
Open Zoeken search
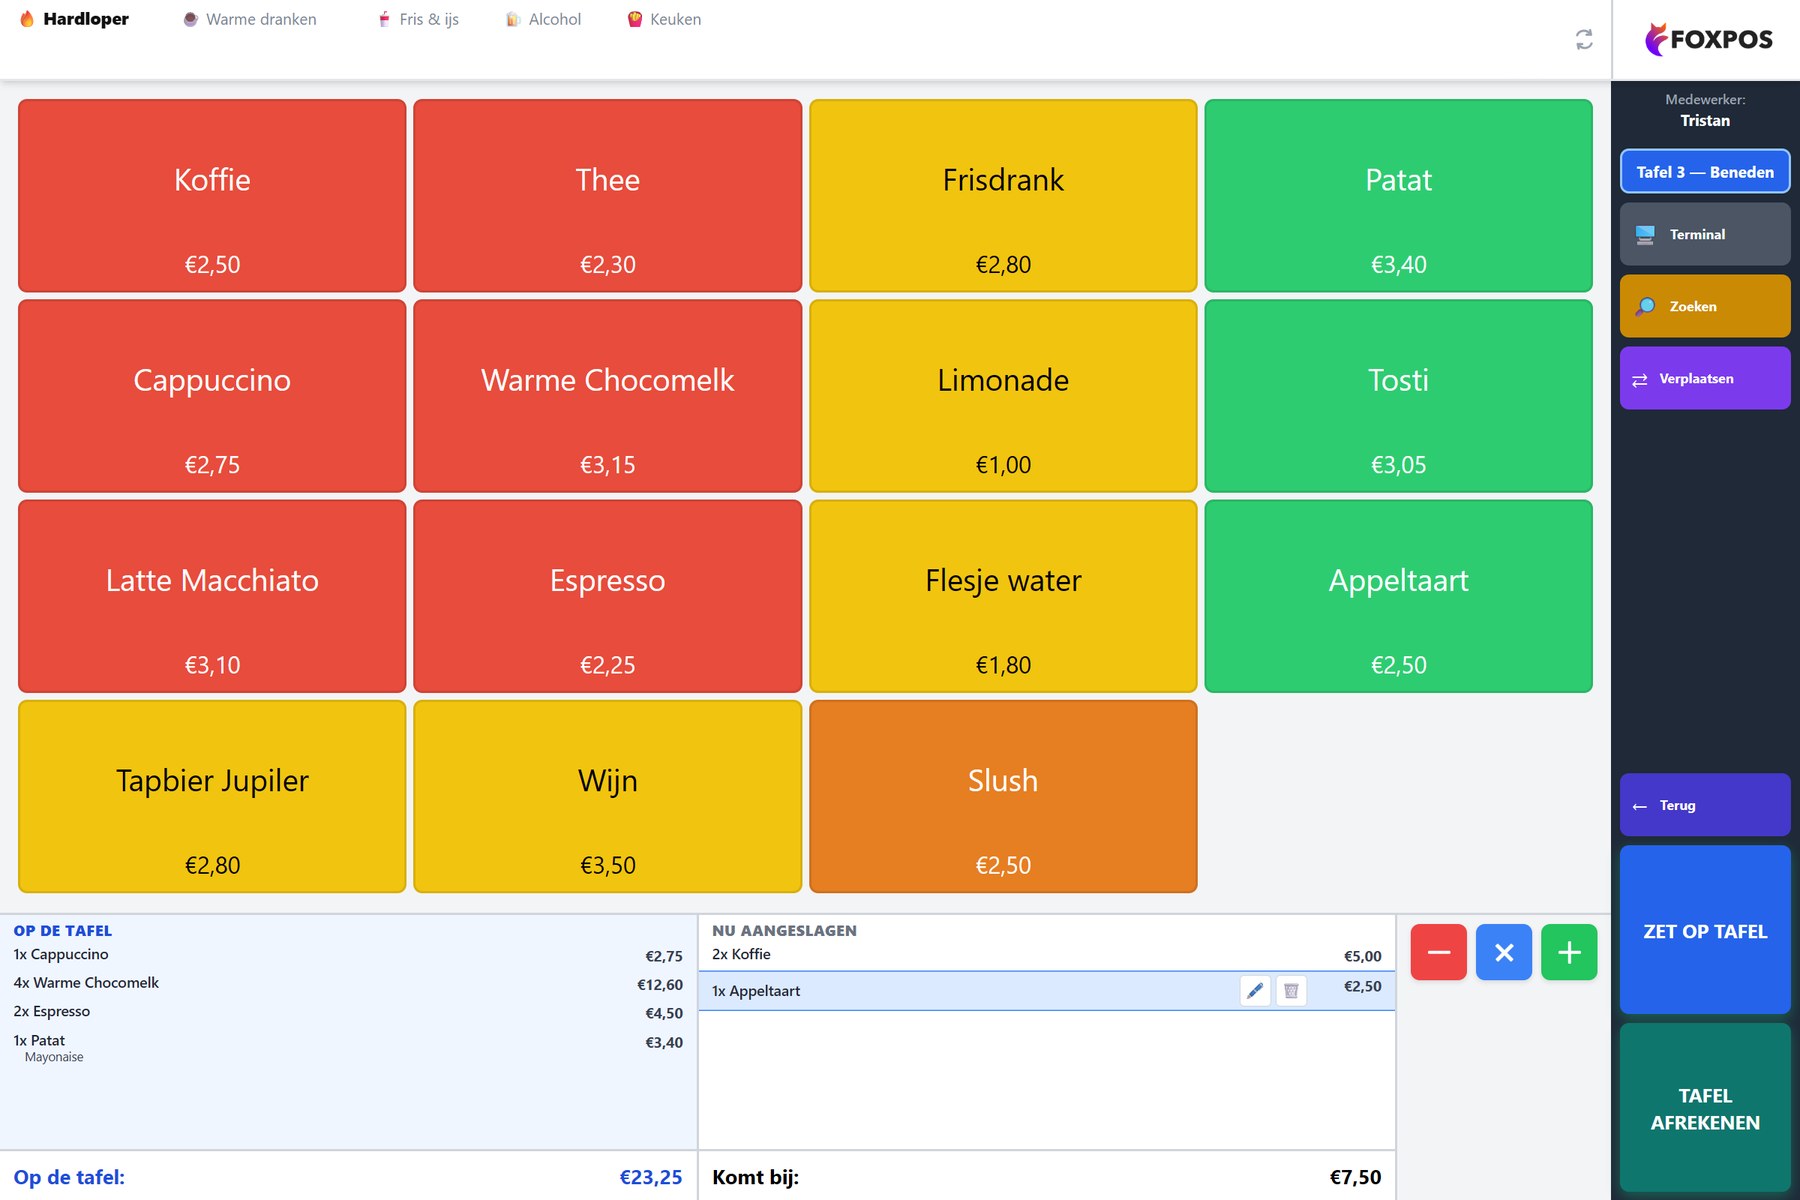click(1705, 306)
